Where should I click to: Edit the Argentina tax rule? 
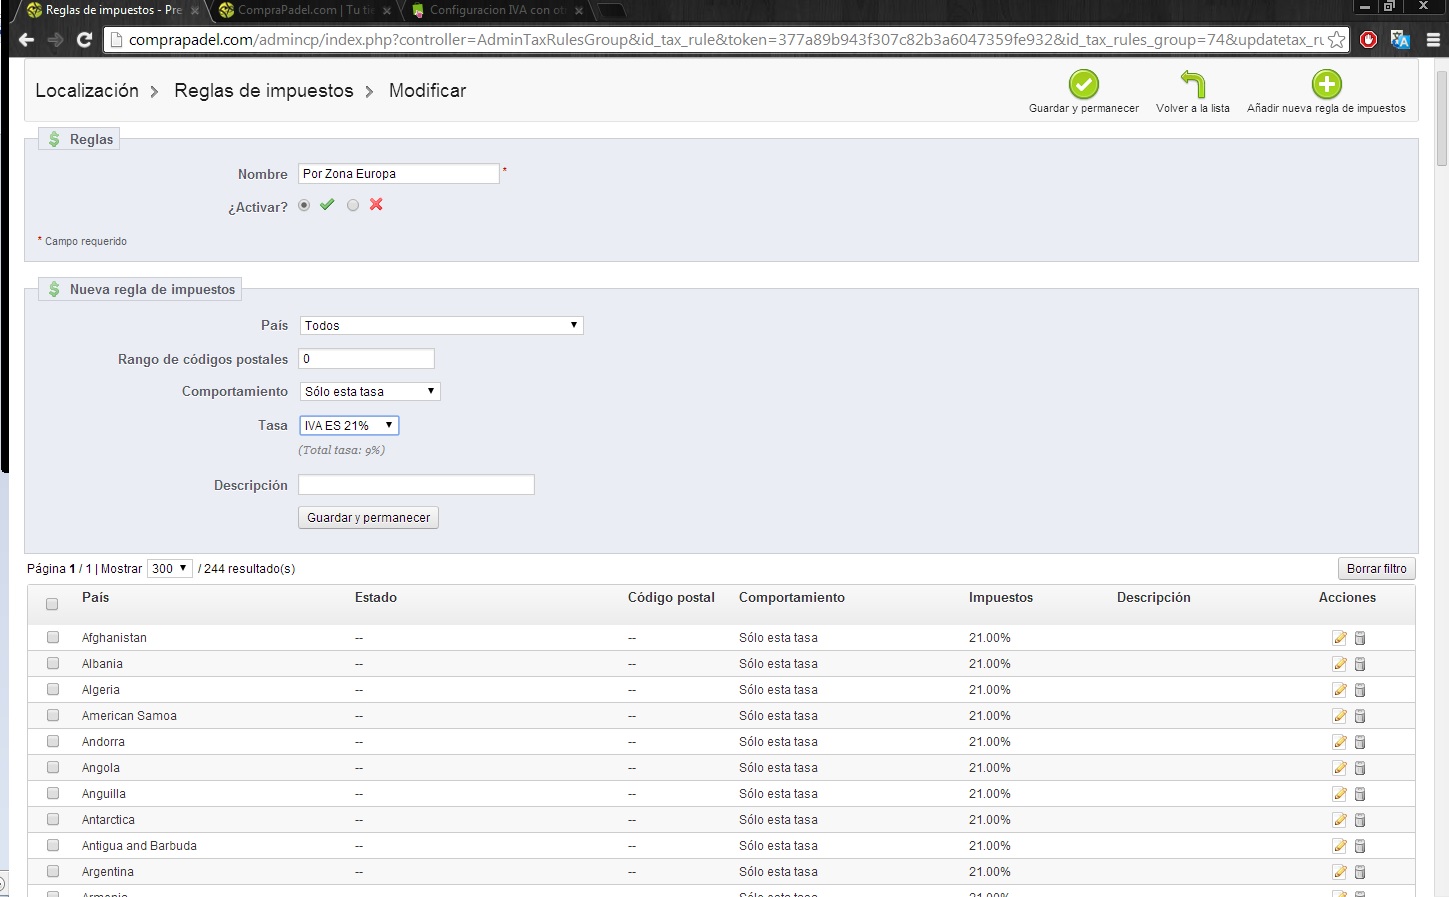click(1339, 872)
